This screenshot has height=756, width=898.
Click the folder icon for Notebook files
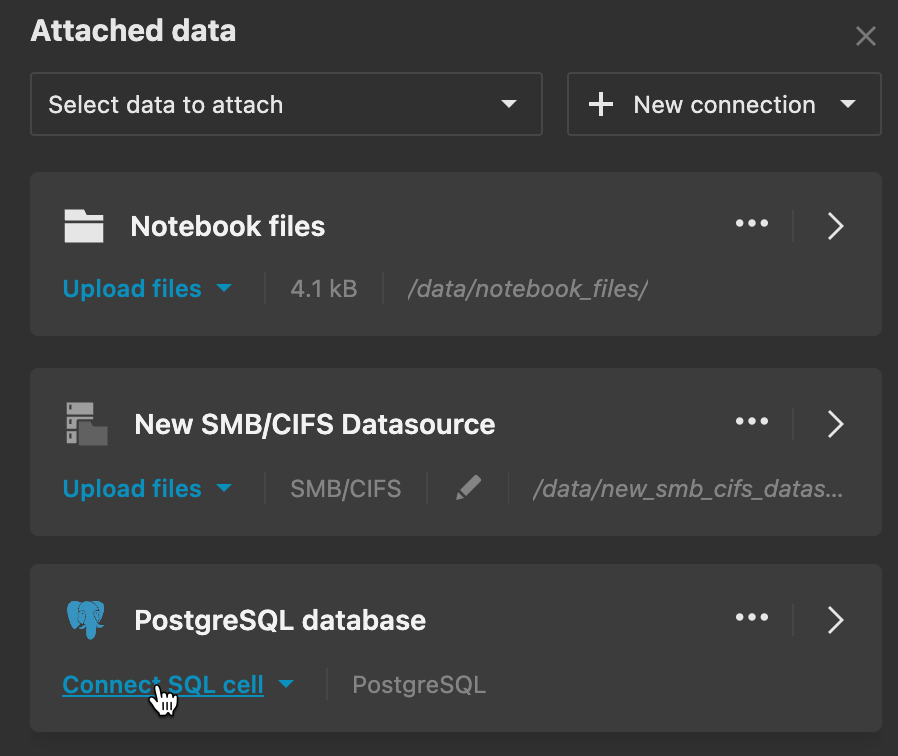(x=85, y=226)
